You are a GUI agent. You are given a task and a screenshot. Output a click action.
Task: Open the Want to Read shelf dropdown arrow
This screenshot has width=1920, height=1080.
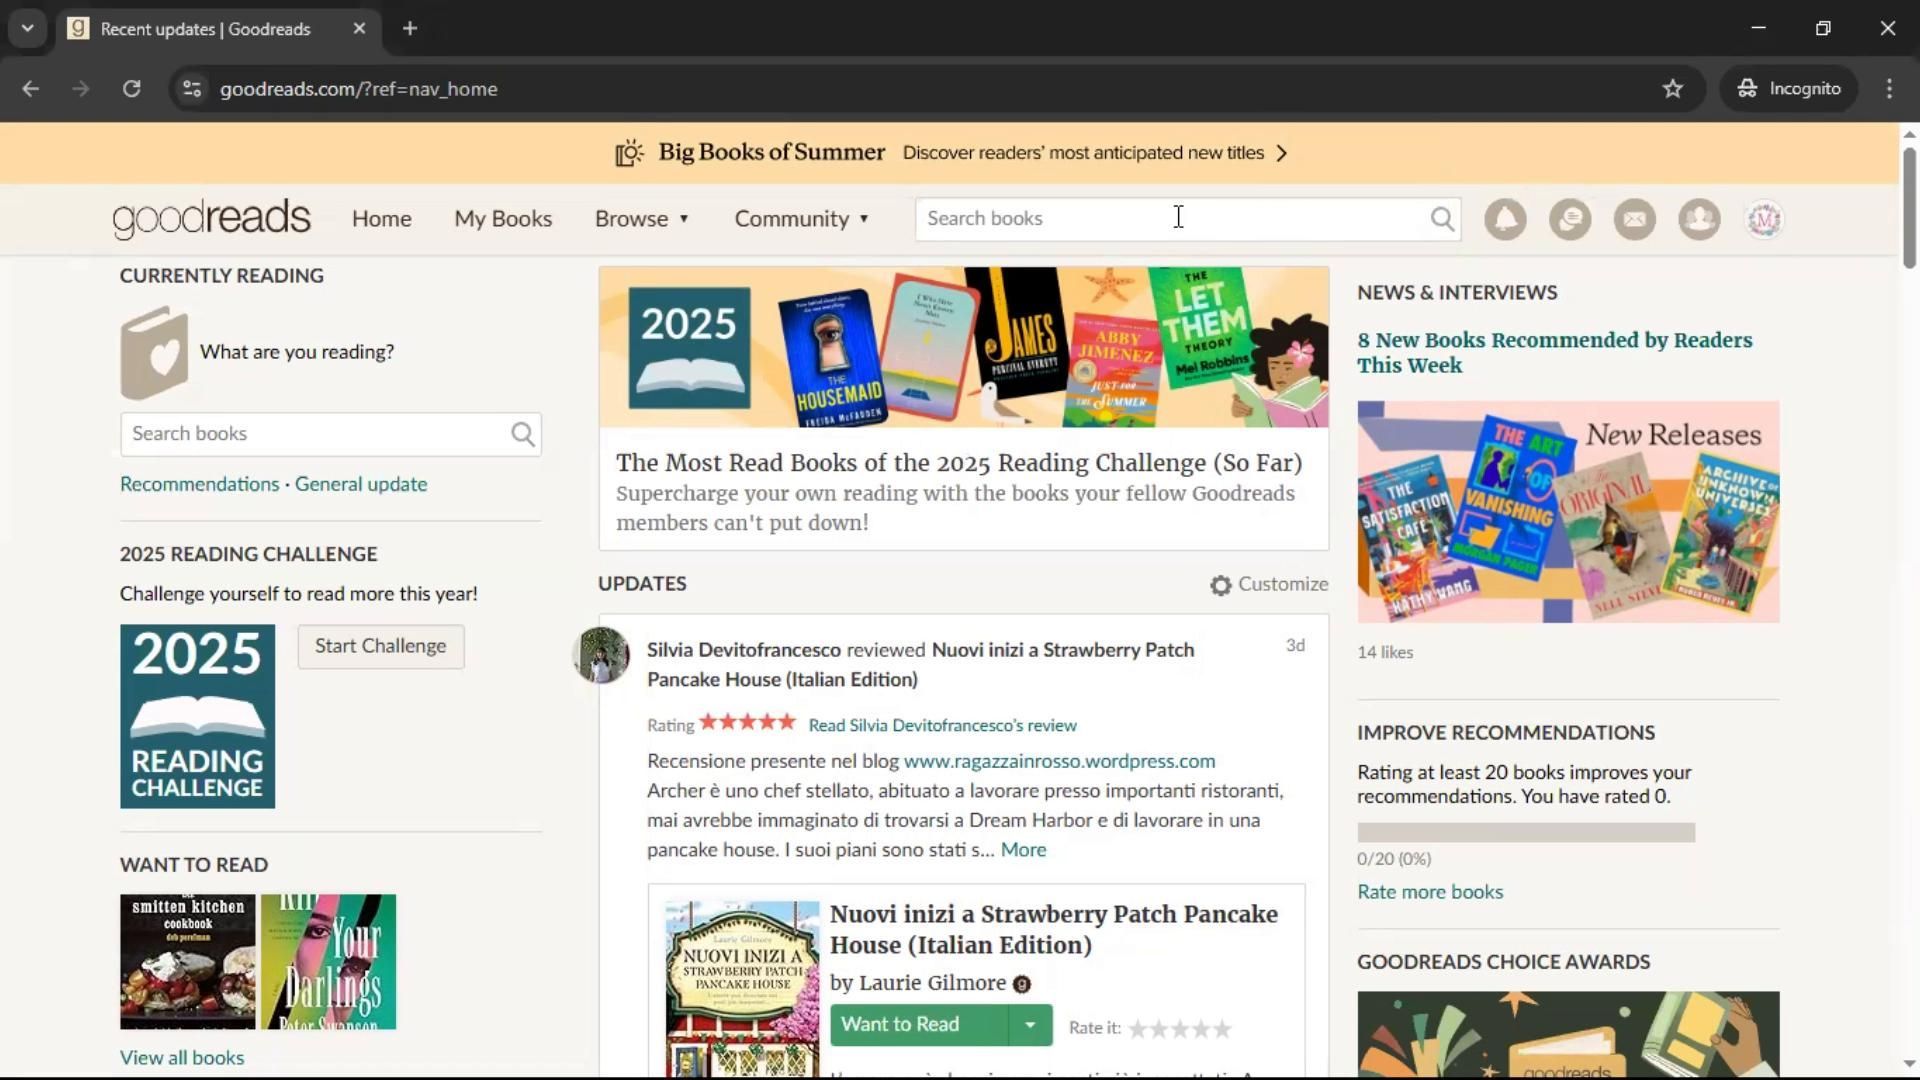pyautogui.click(x=1029, y=1025)
